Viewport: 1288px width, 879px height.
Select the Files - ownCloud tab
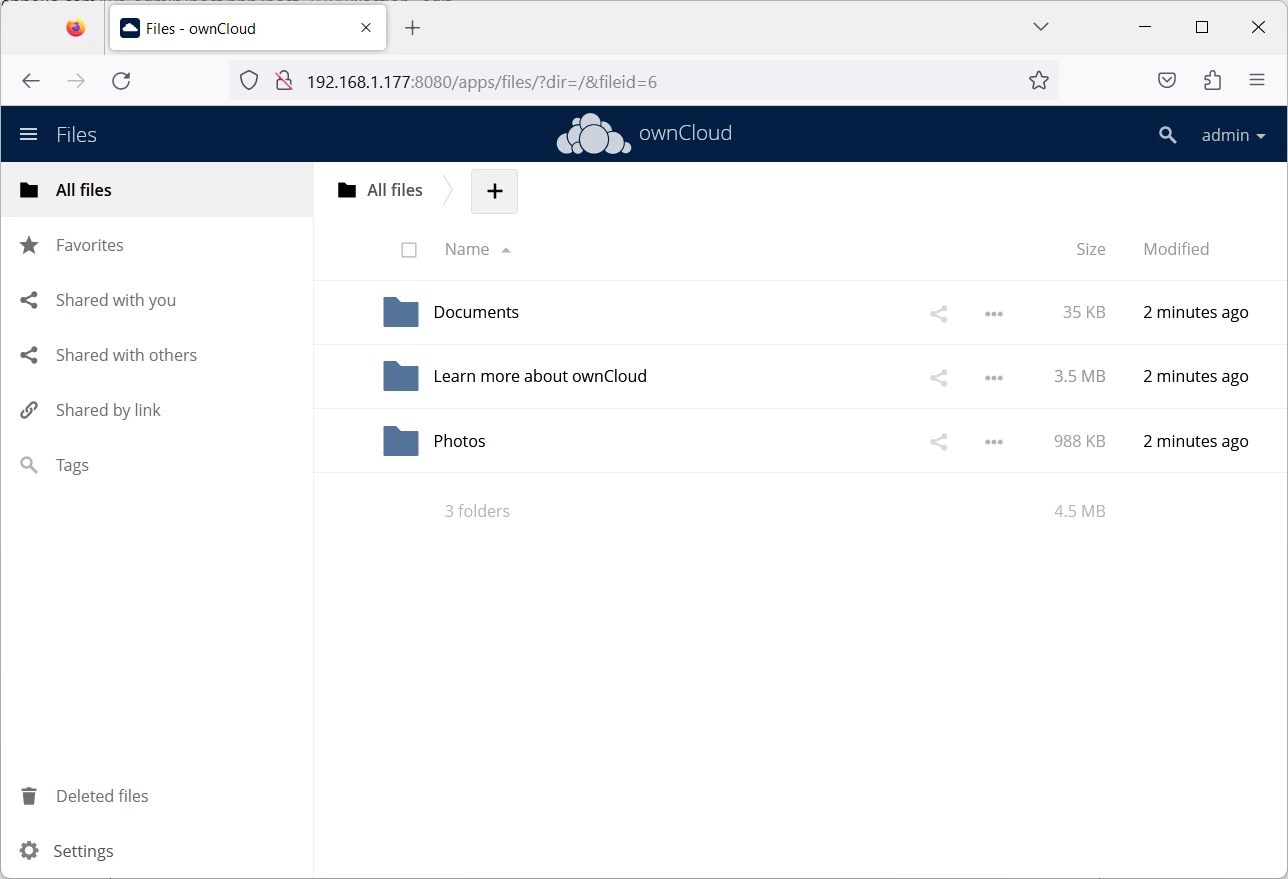[247, 28]
